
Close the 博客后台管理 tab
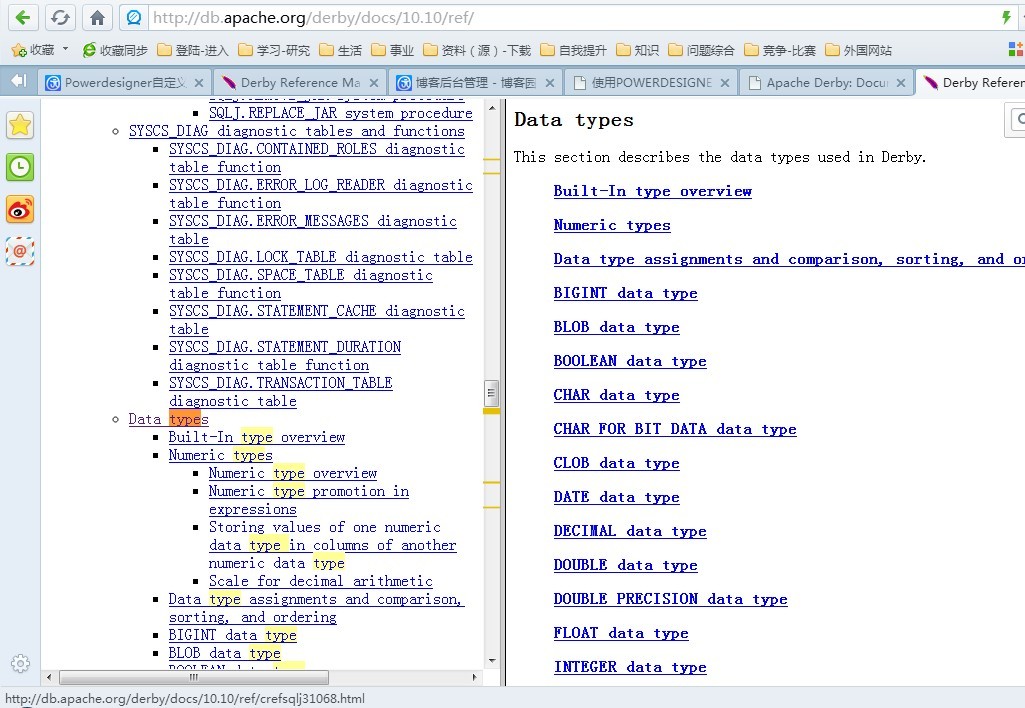pyautogui.click(x=550, y=83)
